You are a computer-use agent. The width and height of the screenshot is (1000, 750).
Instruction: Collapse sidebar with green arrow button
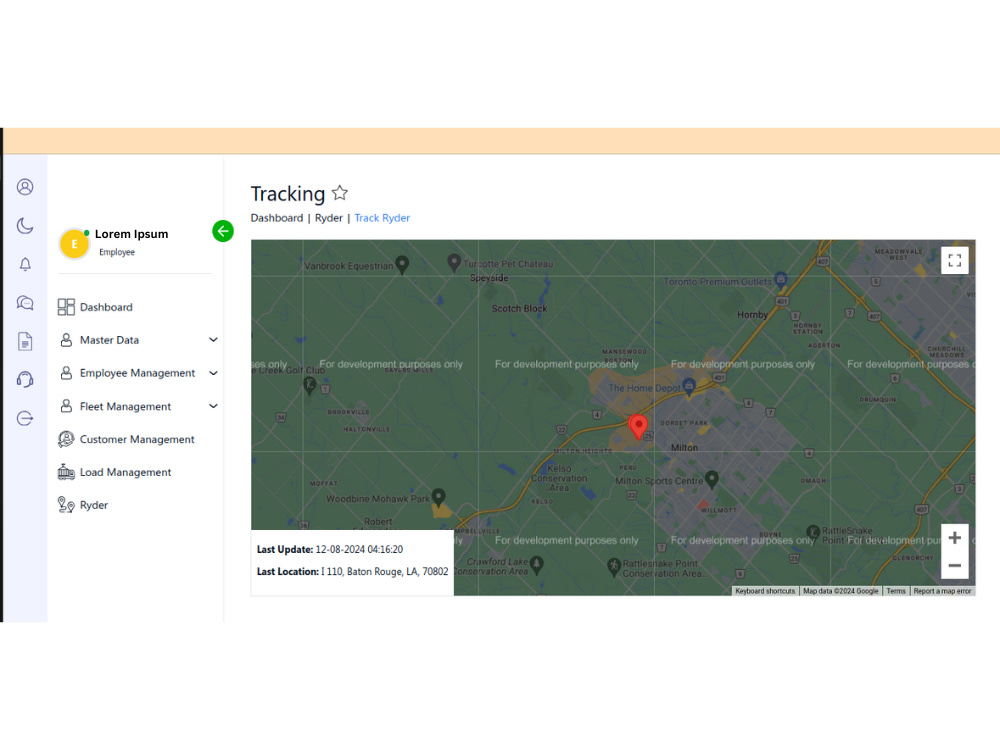[x=223, y=231]
